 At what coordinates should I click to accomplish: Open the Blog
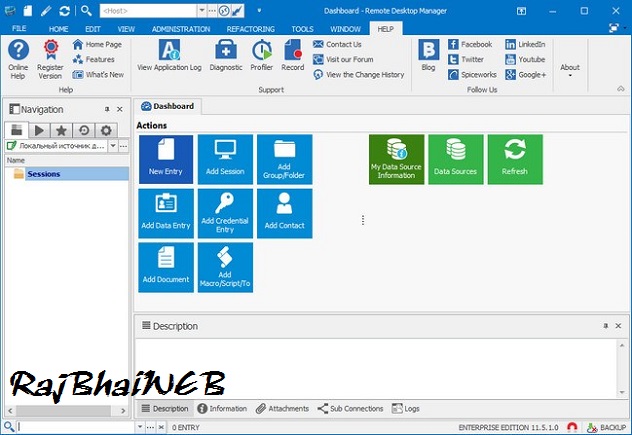[x=428, y=56]
